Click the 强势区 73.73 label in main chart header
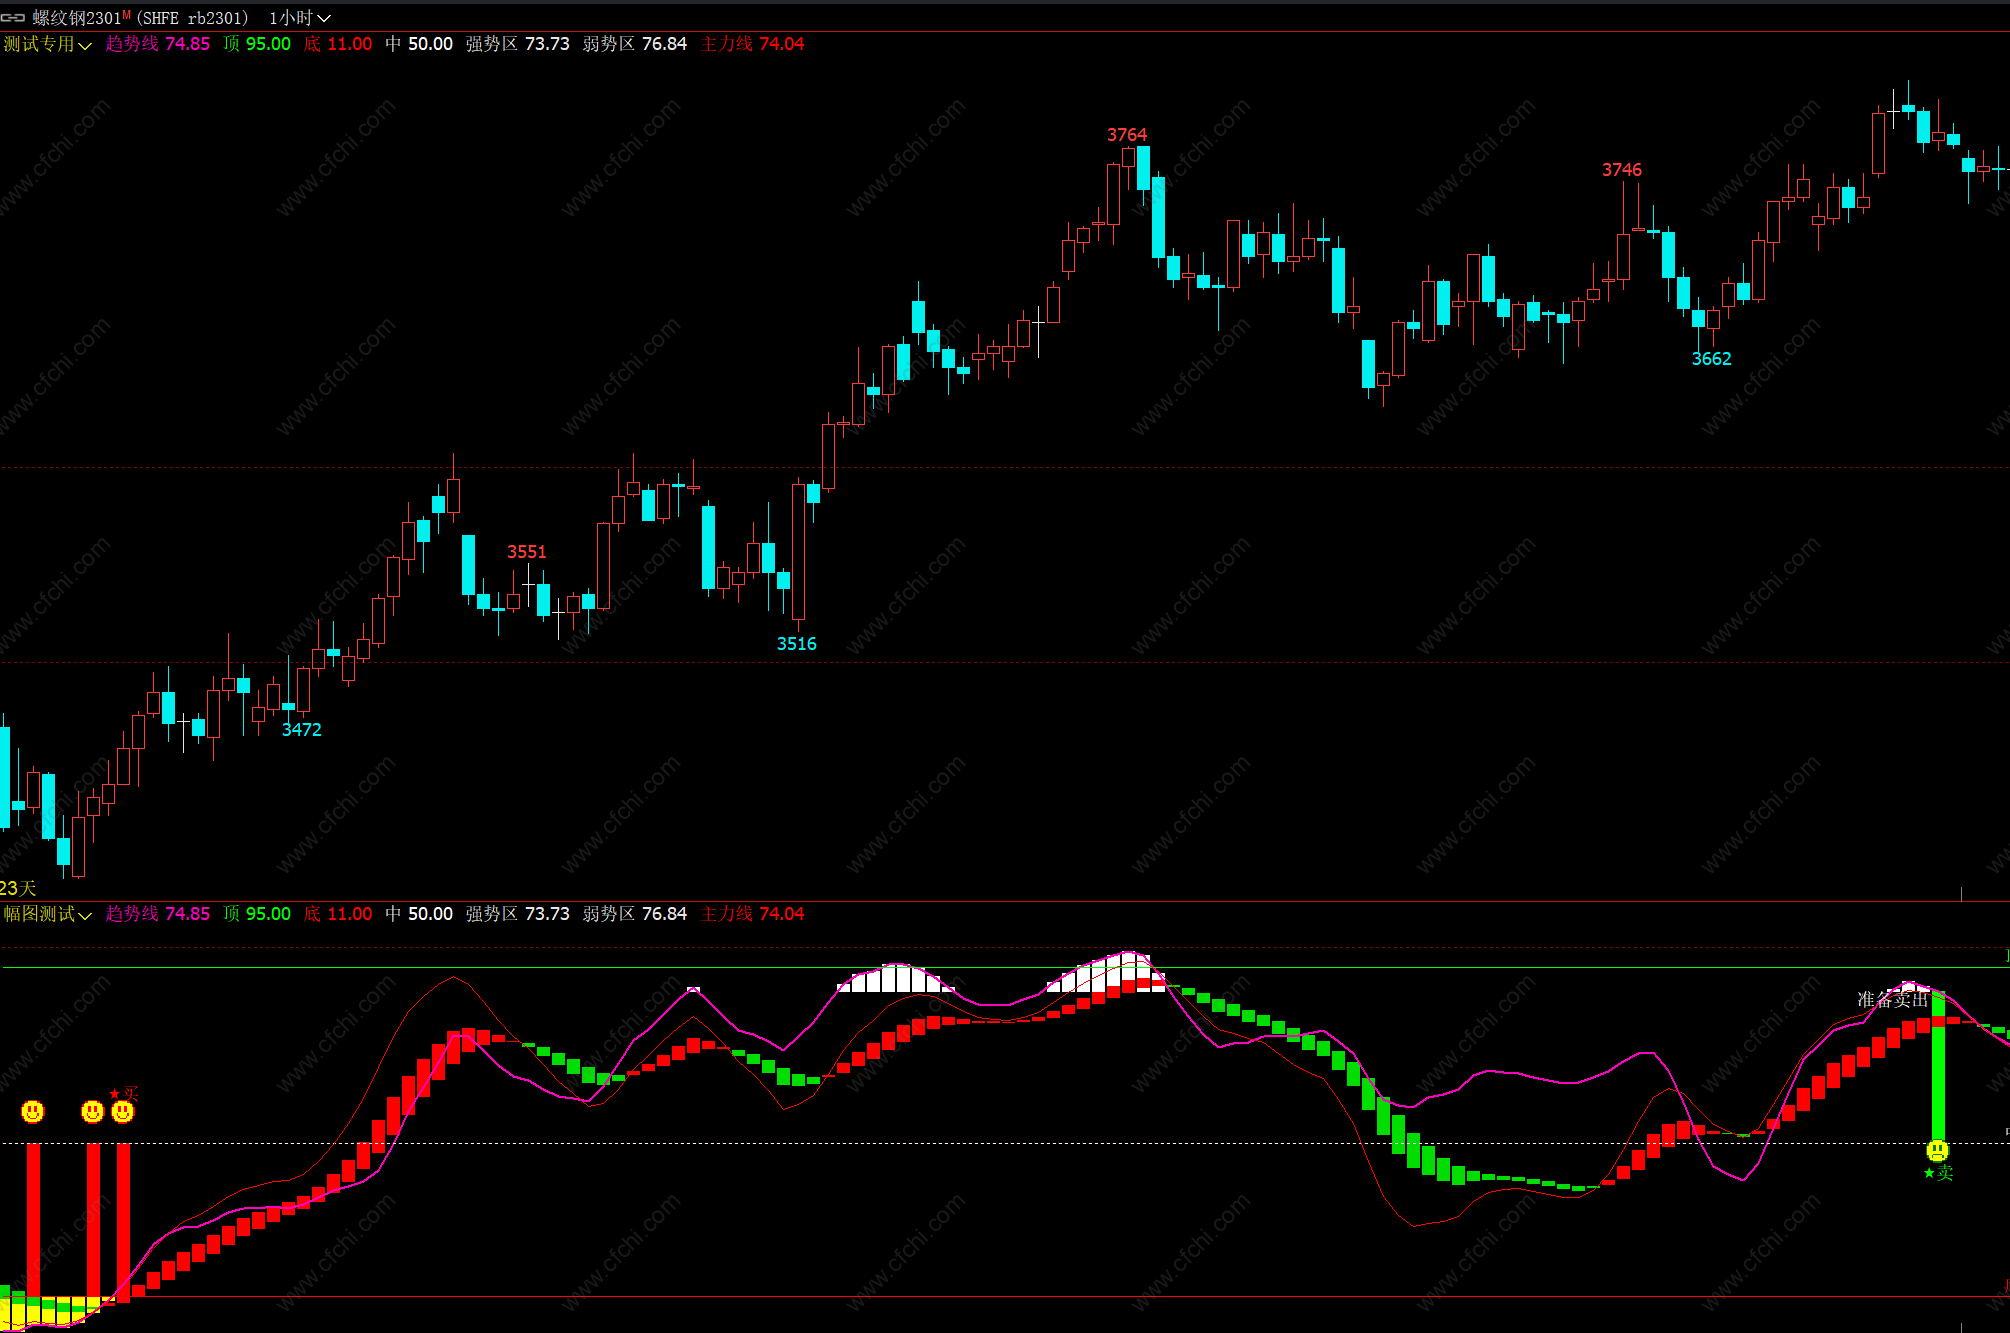This screenshot has height=1333, width=2010. [517, 44]
